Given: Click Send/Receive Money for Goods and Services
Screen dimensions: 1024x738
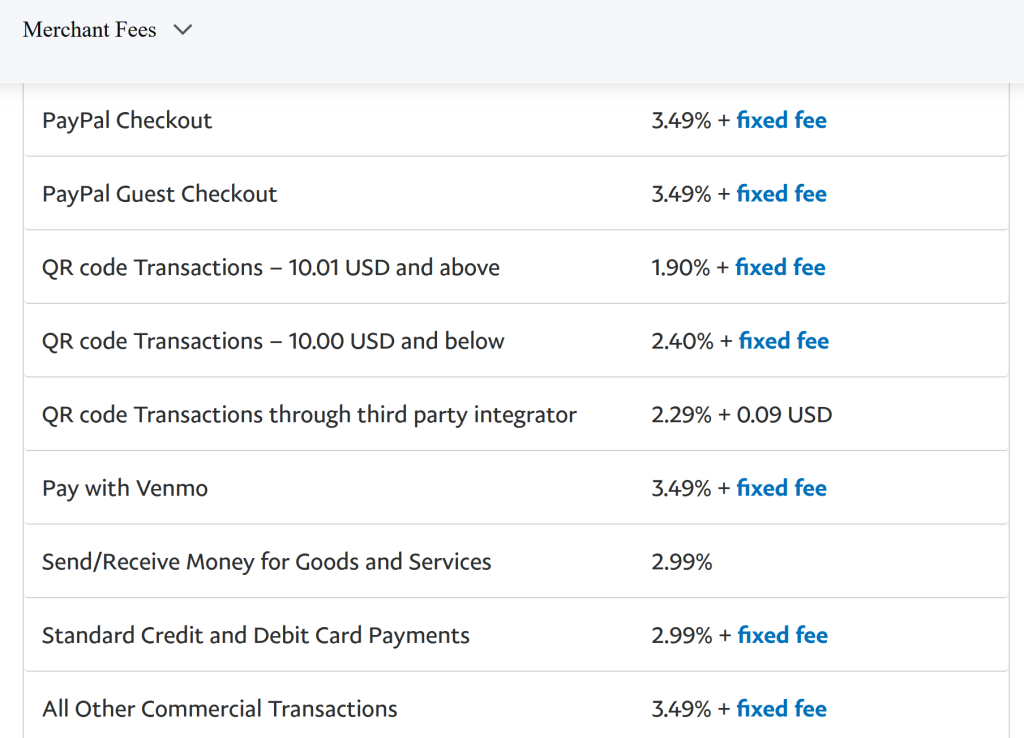Looking at the screenshot, I should tap(266, 562).
